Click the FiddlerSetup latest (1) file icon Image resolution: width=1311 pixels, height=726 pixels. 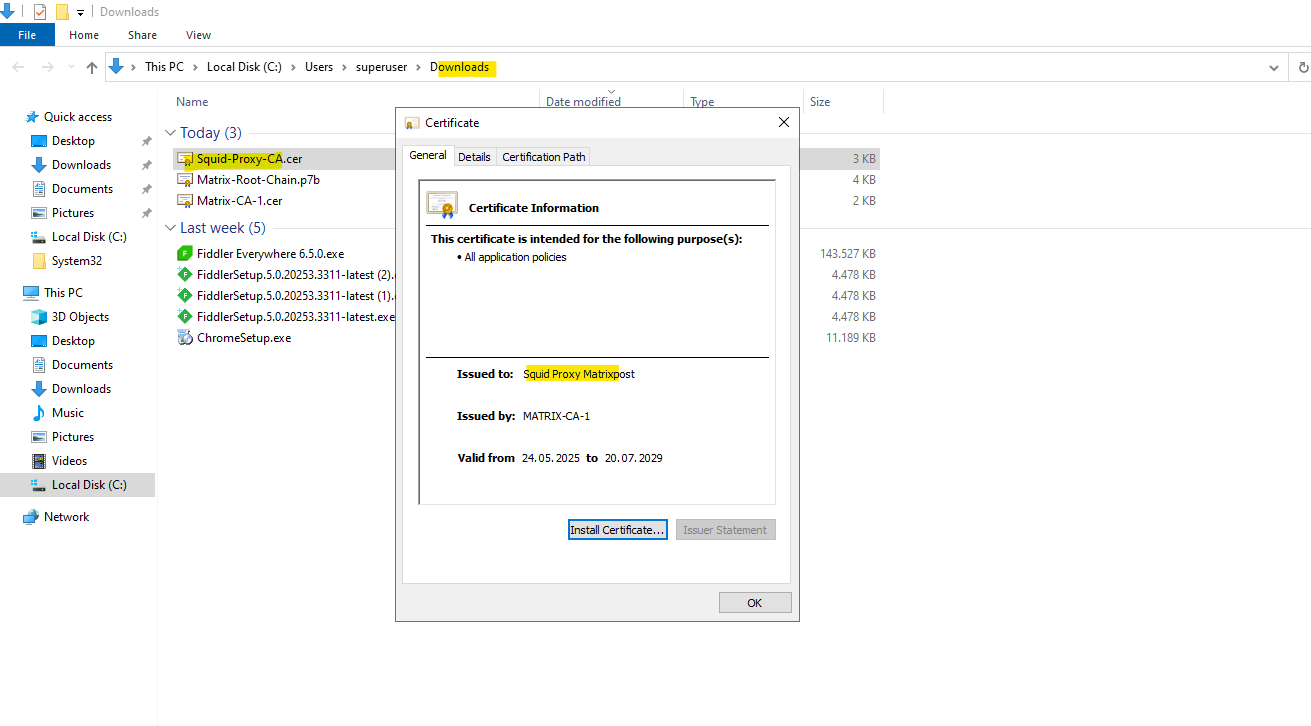(185, 296)
